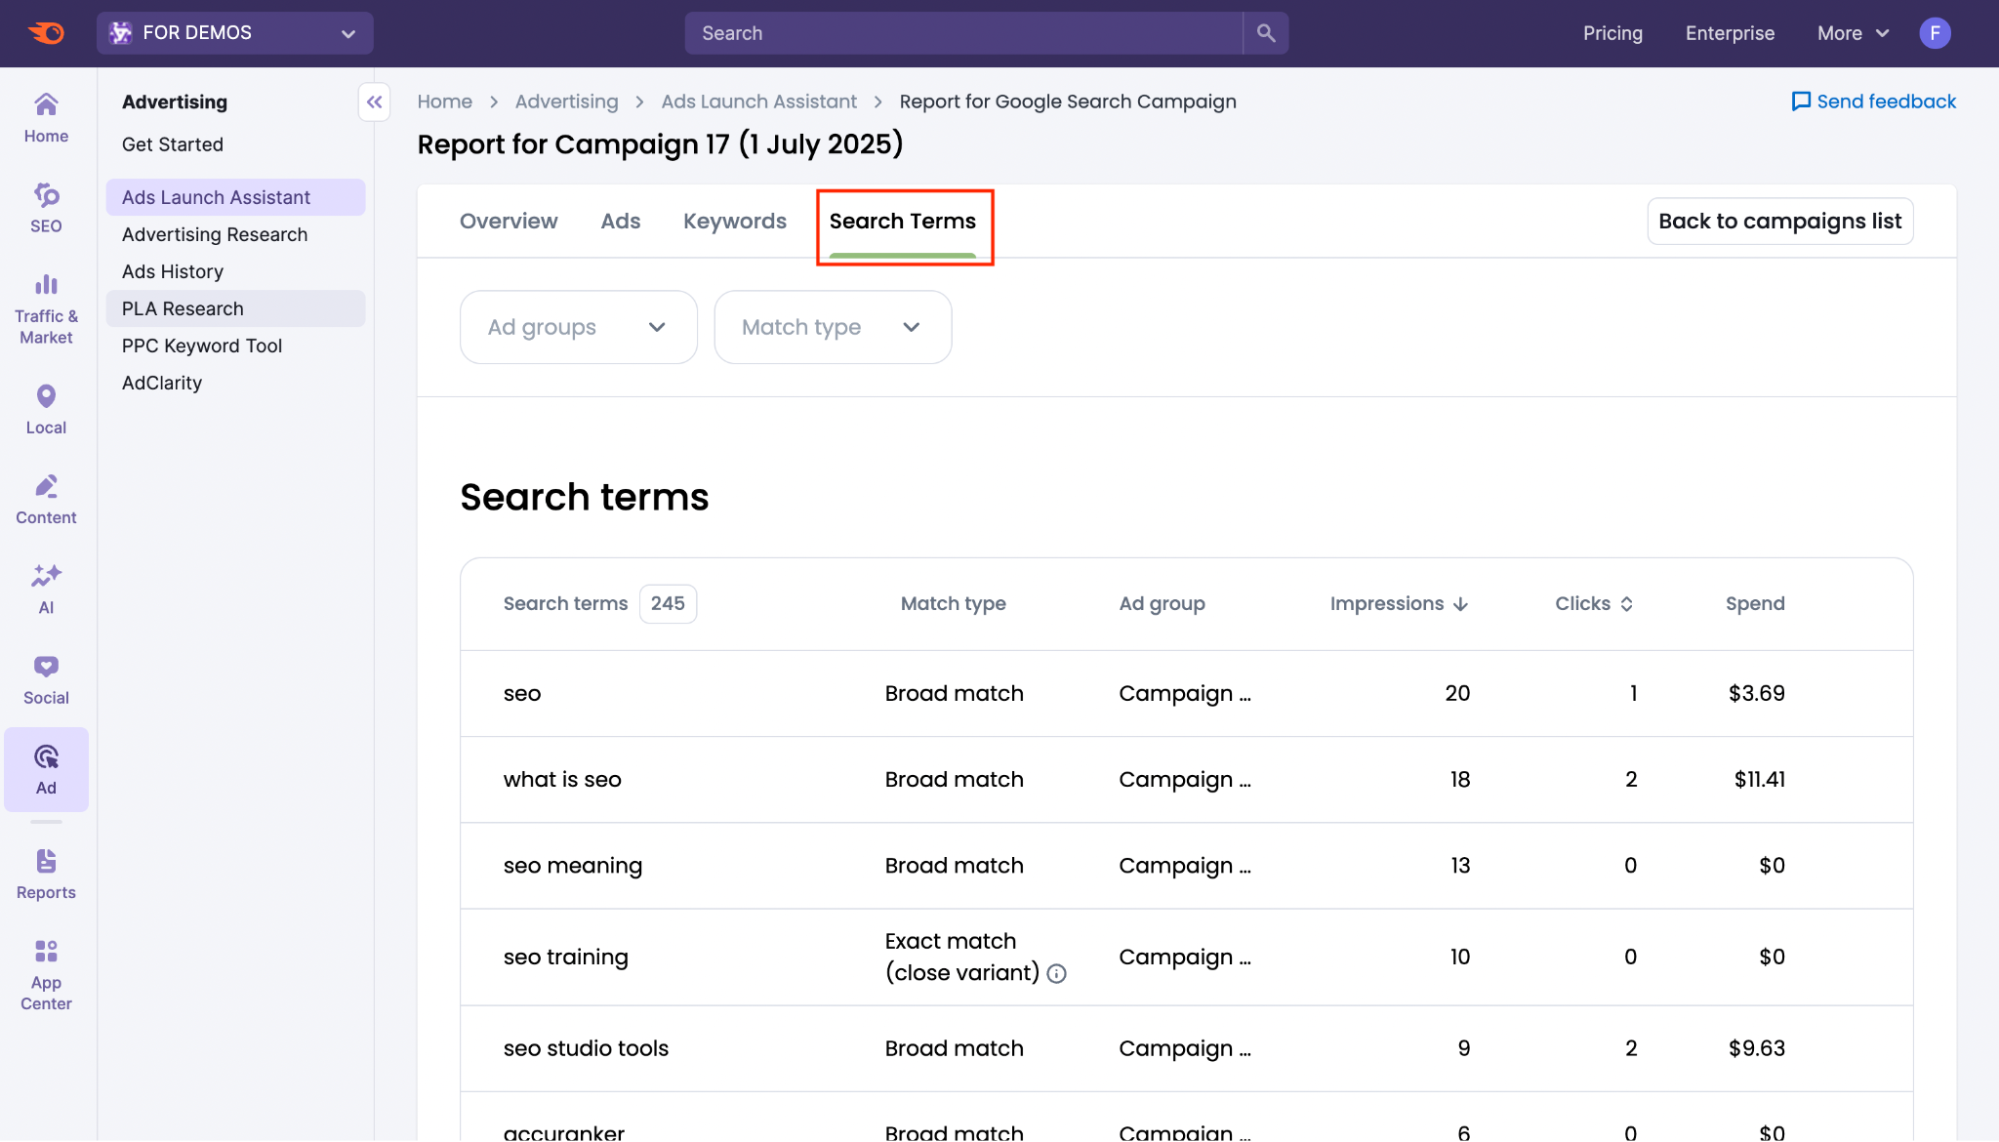
Task: Expand the Ad groups dropdown
Action: 578,327
